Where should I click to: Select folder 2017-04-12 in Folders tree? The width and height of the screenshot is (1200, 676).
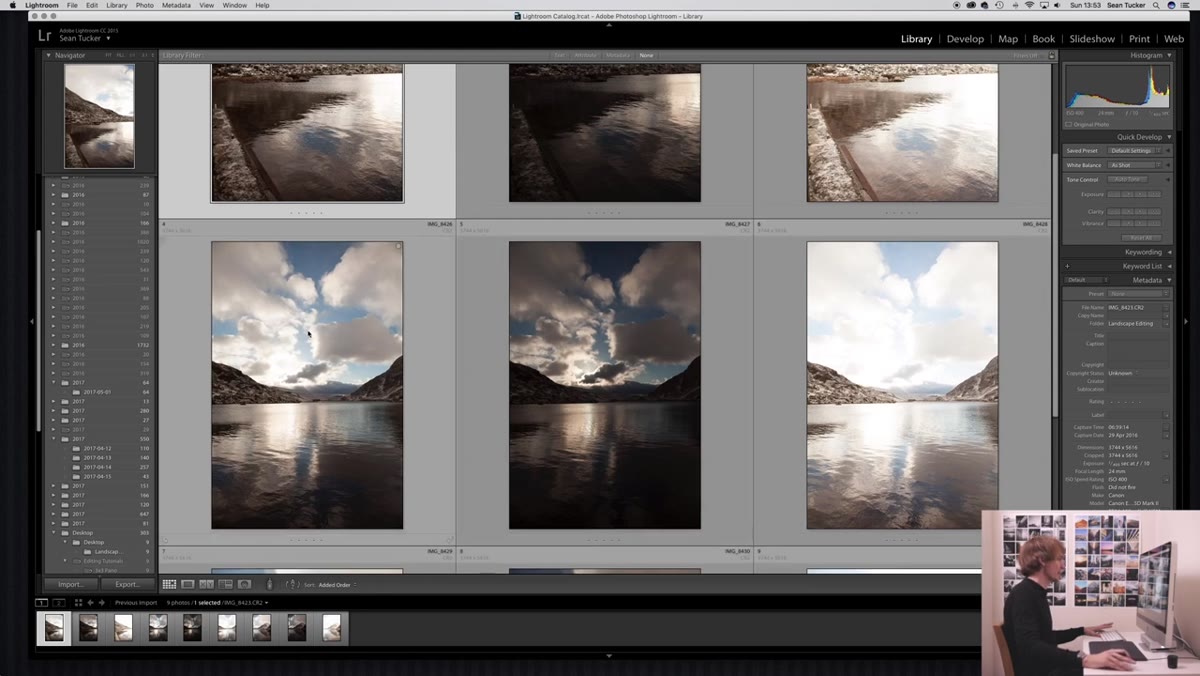click(x=98, y=449)
